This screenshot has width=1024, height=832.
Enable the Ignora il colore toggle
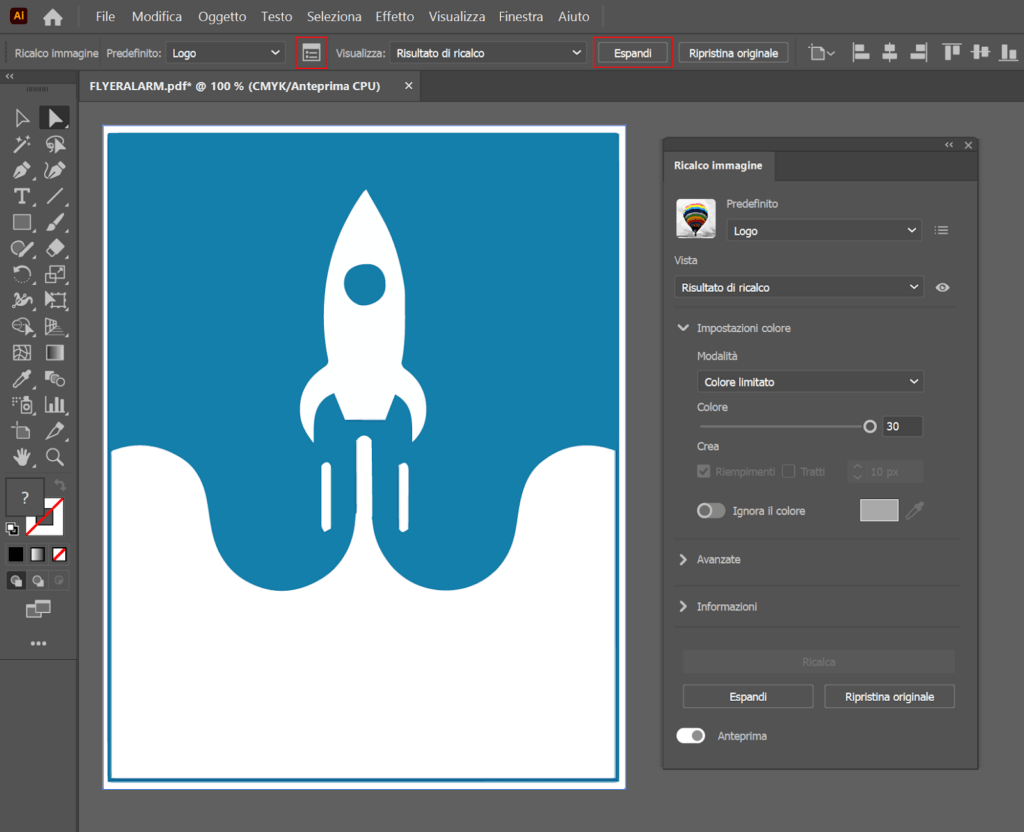pos(711,511)
